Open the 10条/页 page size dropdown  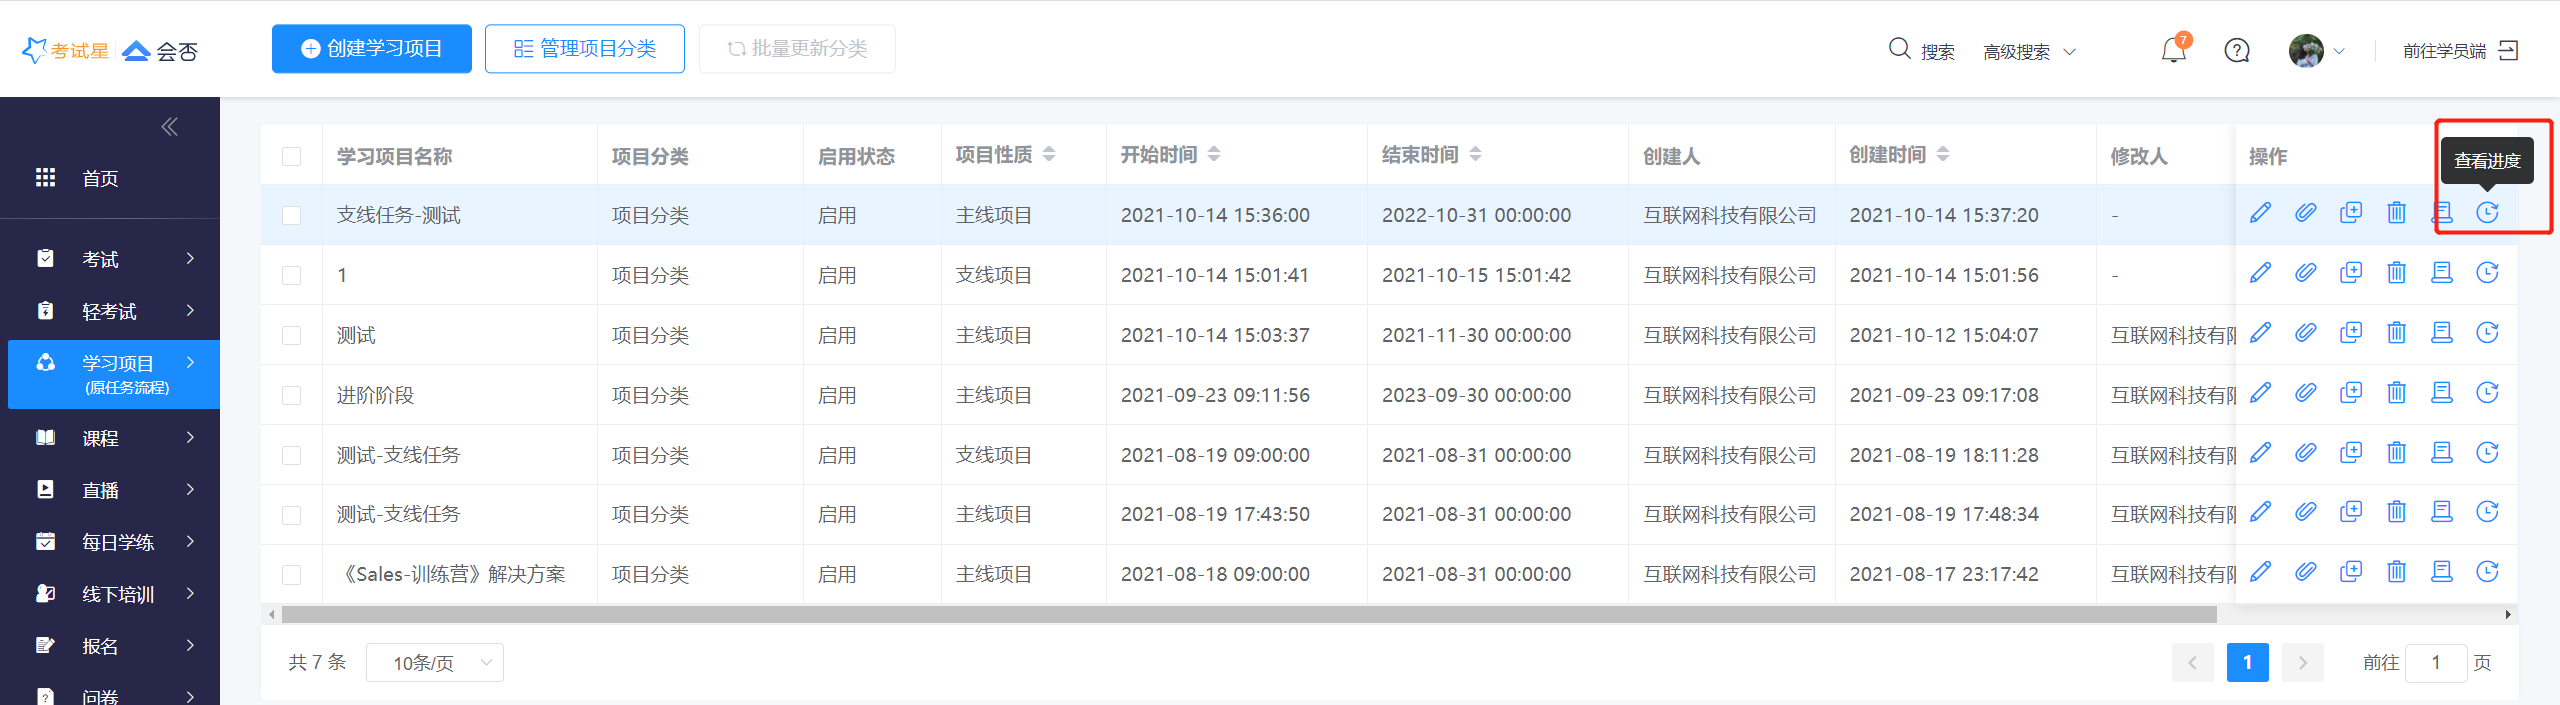[434, 662]
